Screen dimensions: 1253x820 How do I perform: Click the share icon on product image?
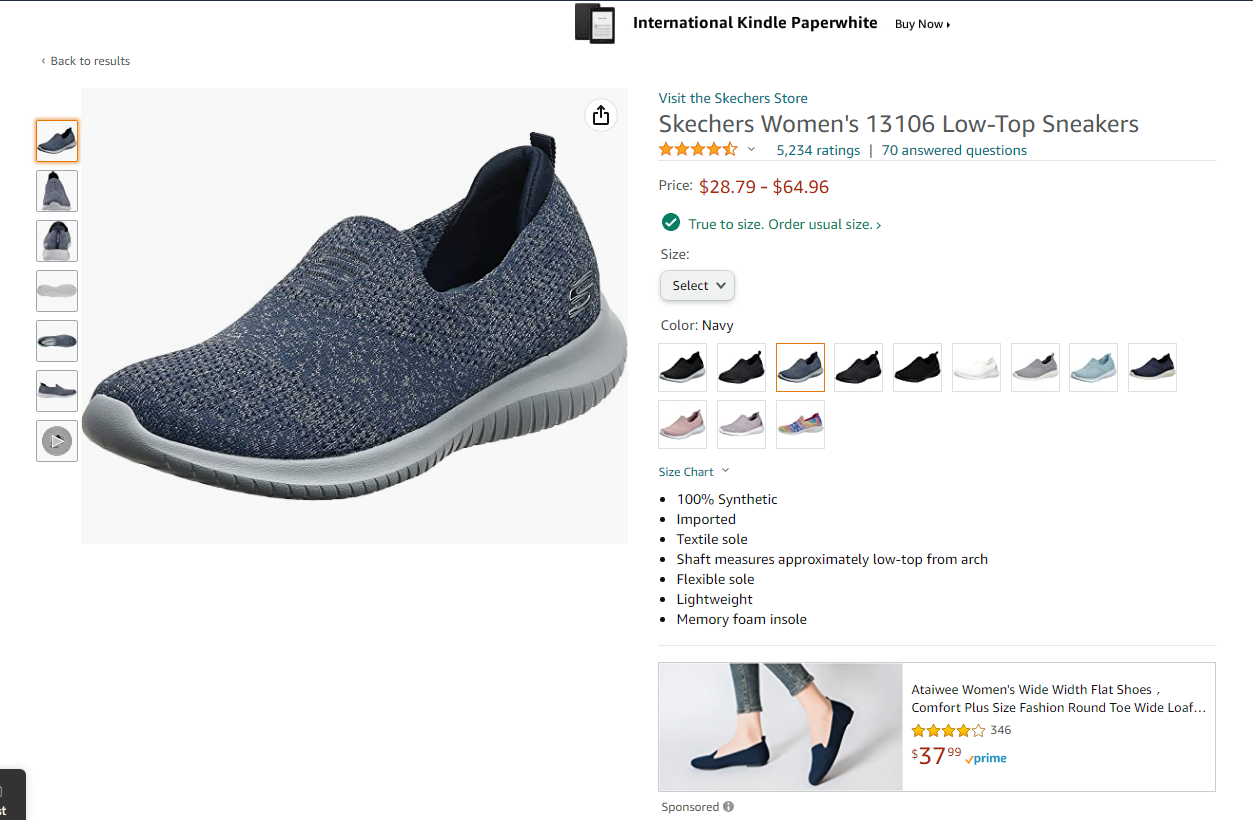[600, 116]
